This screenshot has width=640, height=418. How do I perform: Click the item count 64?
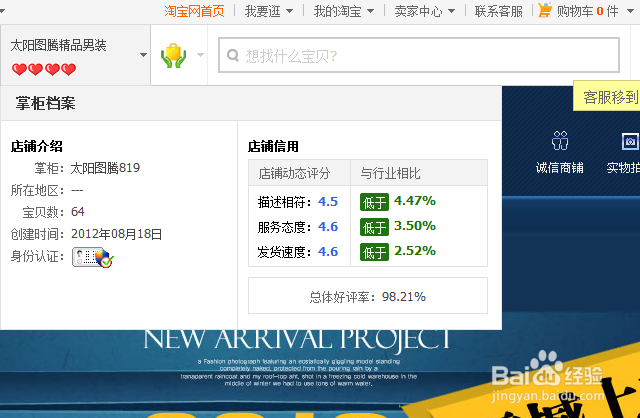[78, 211]
